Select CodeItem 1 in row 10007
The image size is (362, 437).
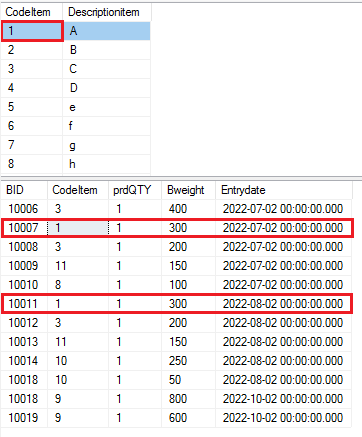(x=78, y=228)
